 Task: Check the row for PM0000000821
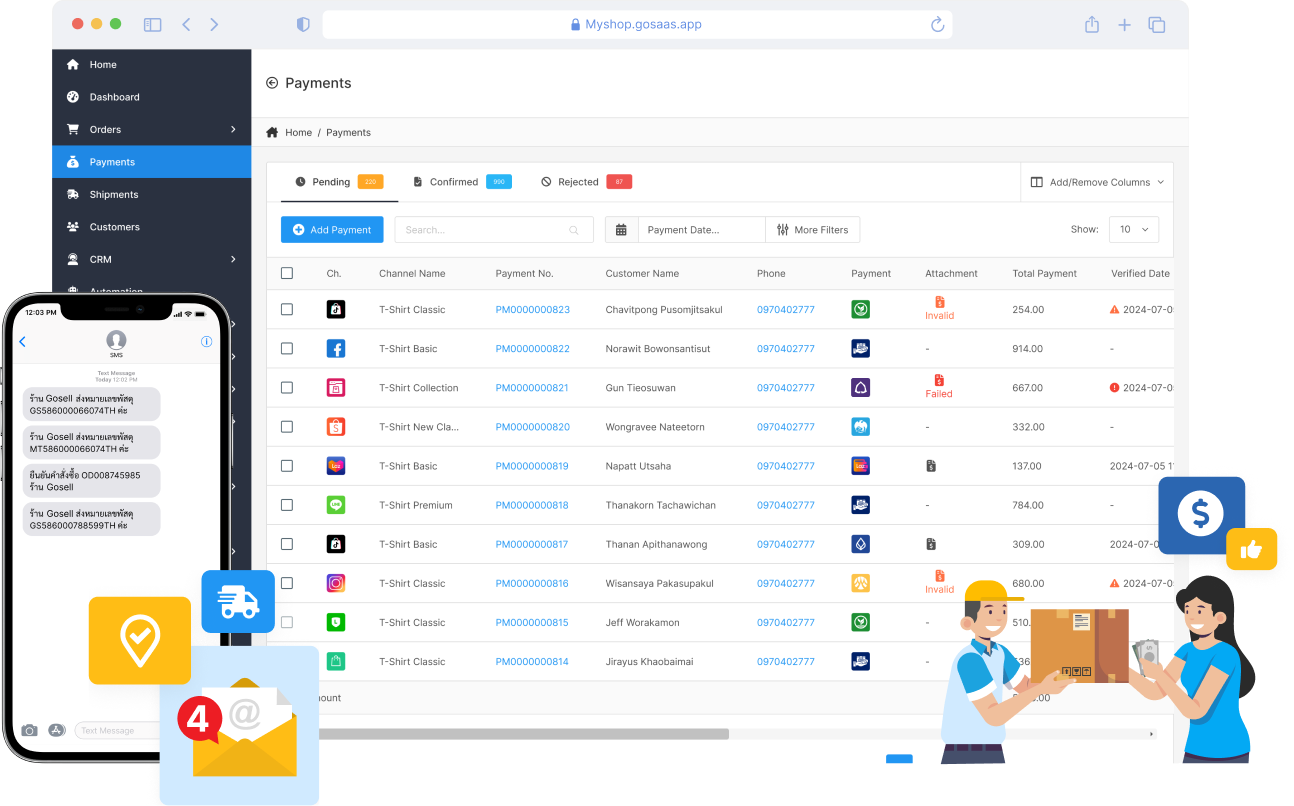[287, 388]
